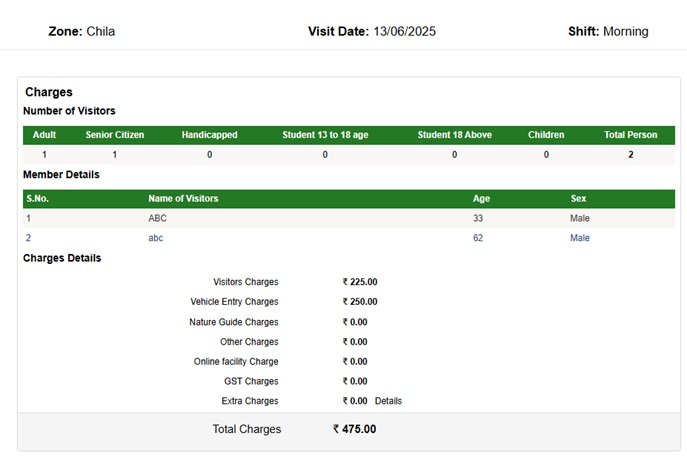Select the Total Person column header
Image resolution: width=687 pixels, height=458 pixels.
[630, 135]
